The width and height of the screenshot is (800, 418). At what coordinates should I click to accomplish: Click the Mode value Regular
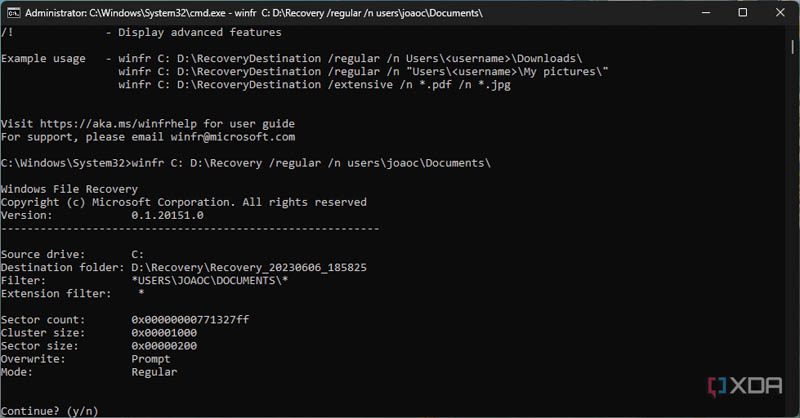(x=154, y=372)
